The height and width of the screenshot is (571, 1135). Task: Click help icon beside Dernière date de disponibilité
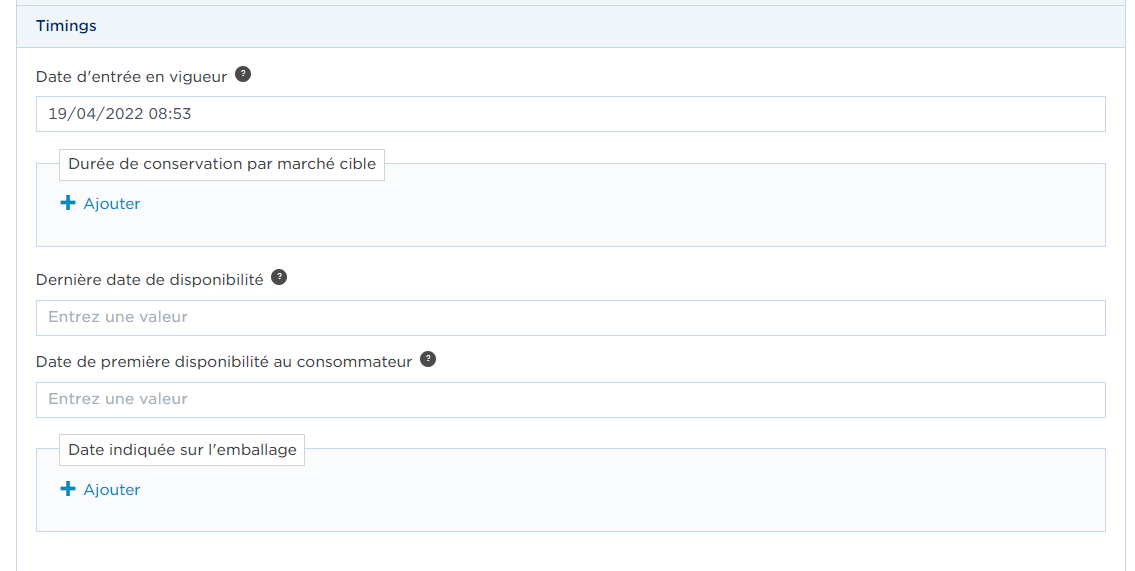(279, 277)
